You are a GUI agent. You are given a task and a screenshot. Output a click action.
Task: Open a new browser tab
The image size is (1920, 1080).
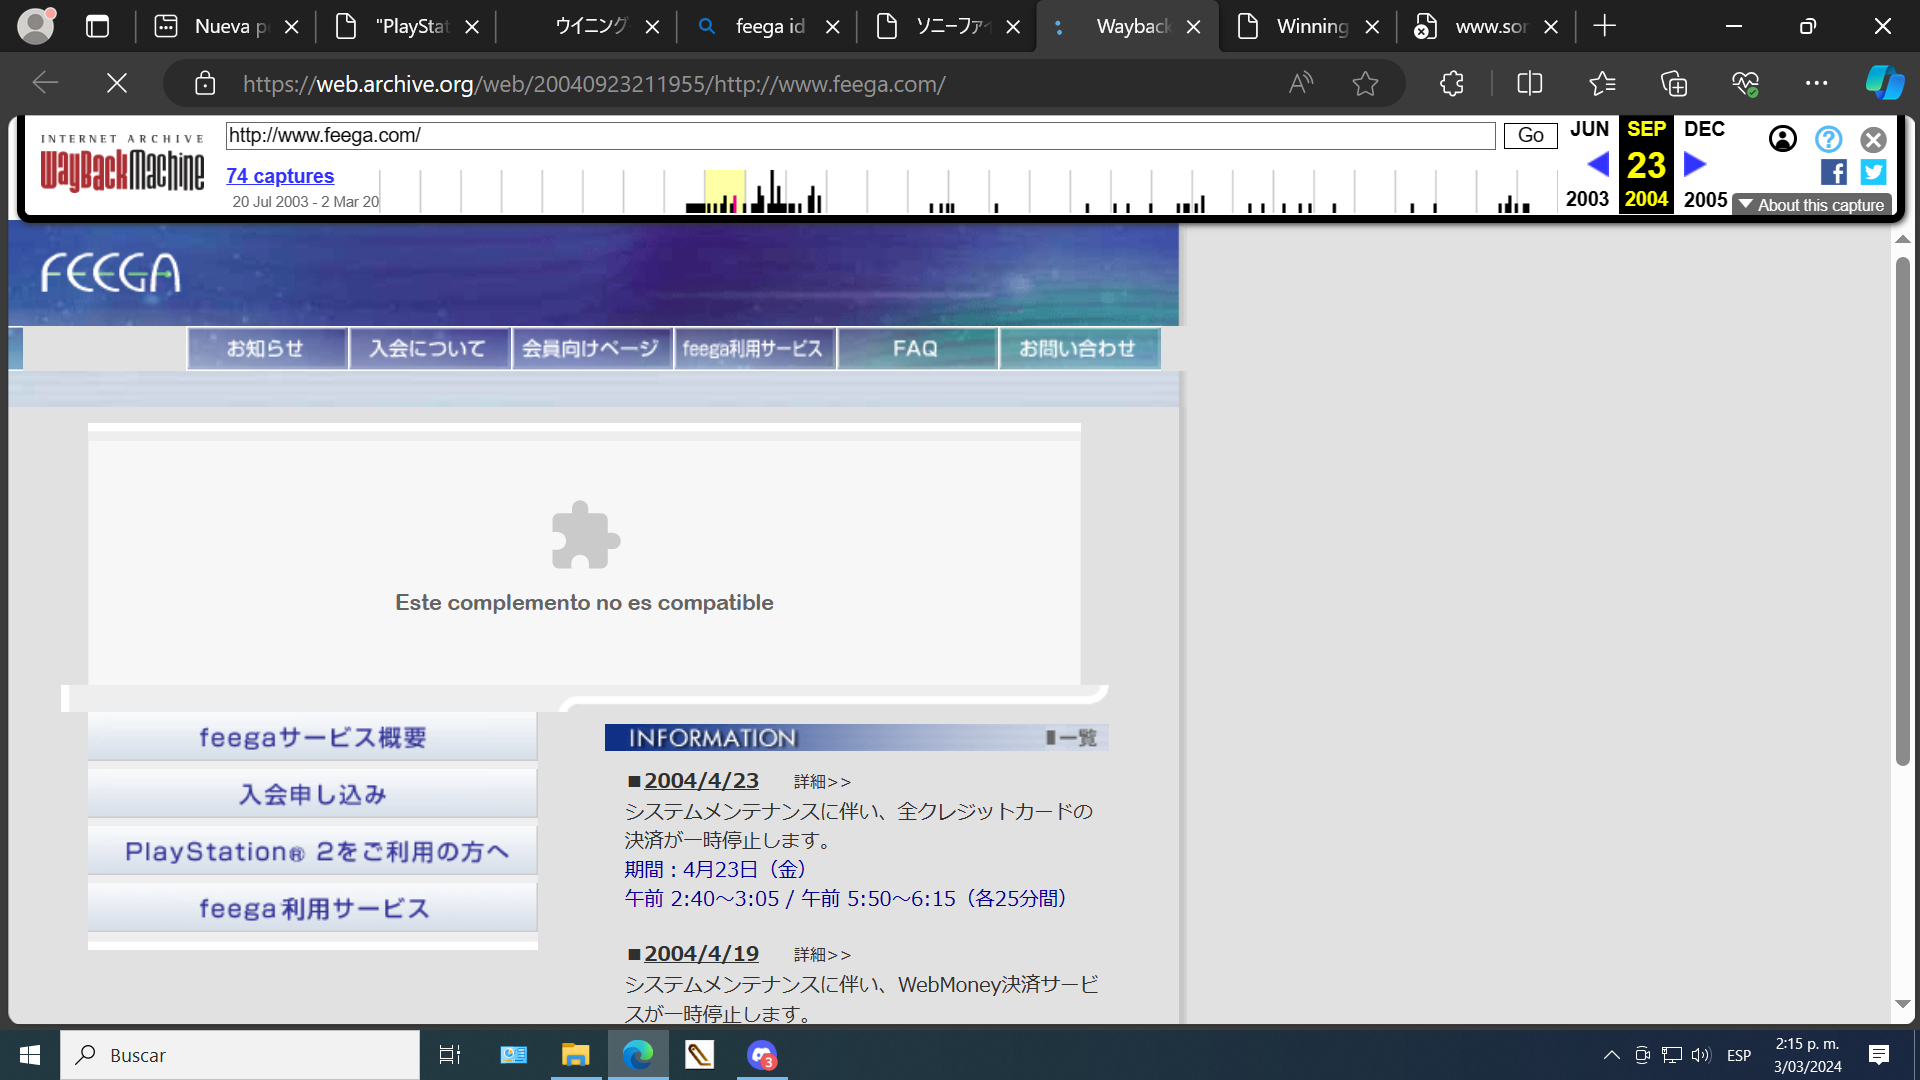[x=1604, y=26]
